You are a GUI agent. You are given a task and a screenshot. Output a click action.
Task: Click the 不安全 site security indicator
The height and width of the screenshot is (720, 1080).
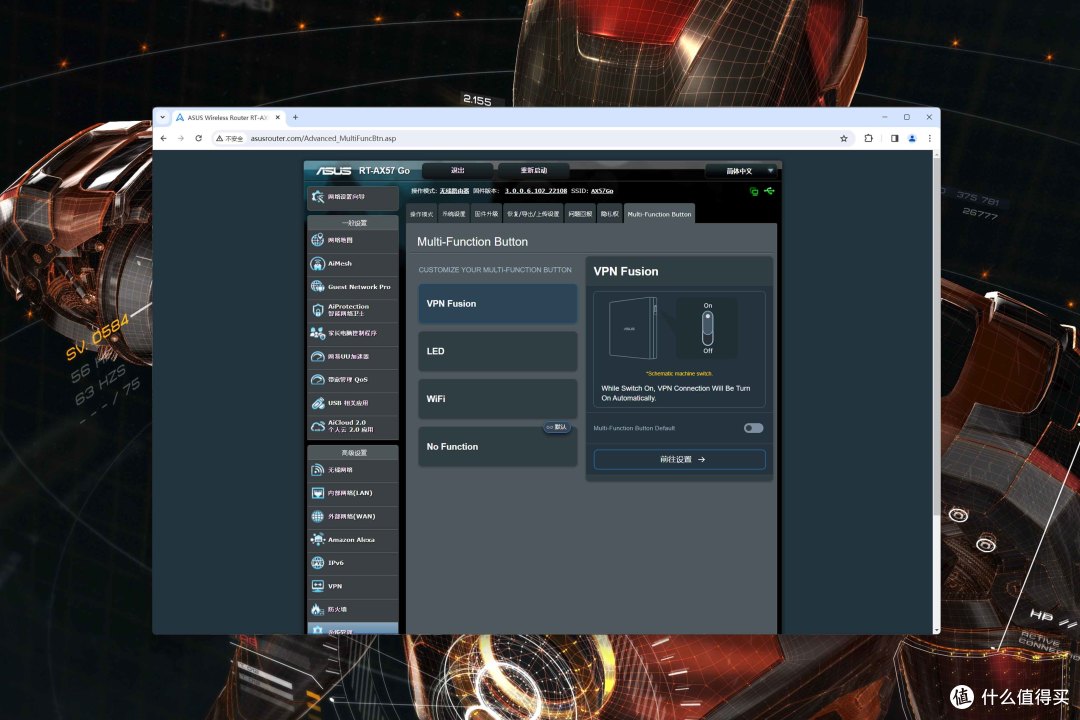point(230,138)
